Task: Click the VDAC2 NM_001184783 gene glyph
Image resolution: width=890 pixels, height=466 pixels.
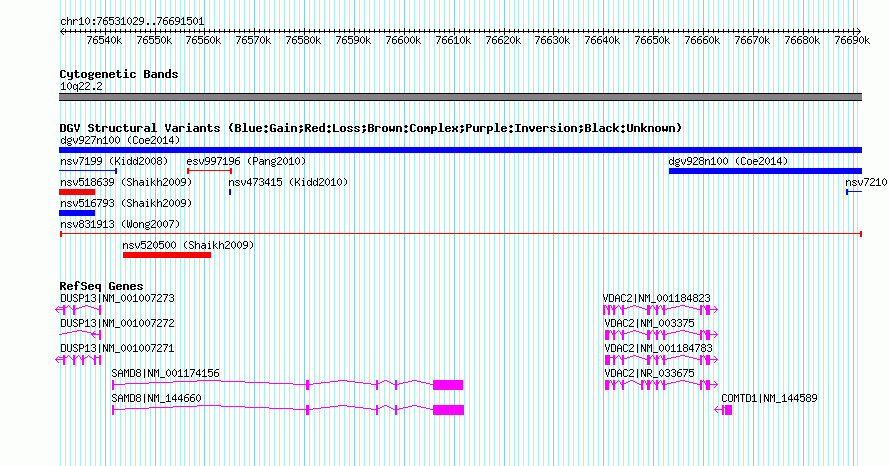Action: coord(661,360)
